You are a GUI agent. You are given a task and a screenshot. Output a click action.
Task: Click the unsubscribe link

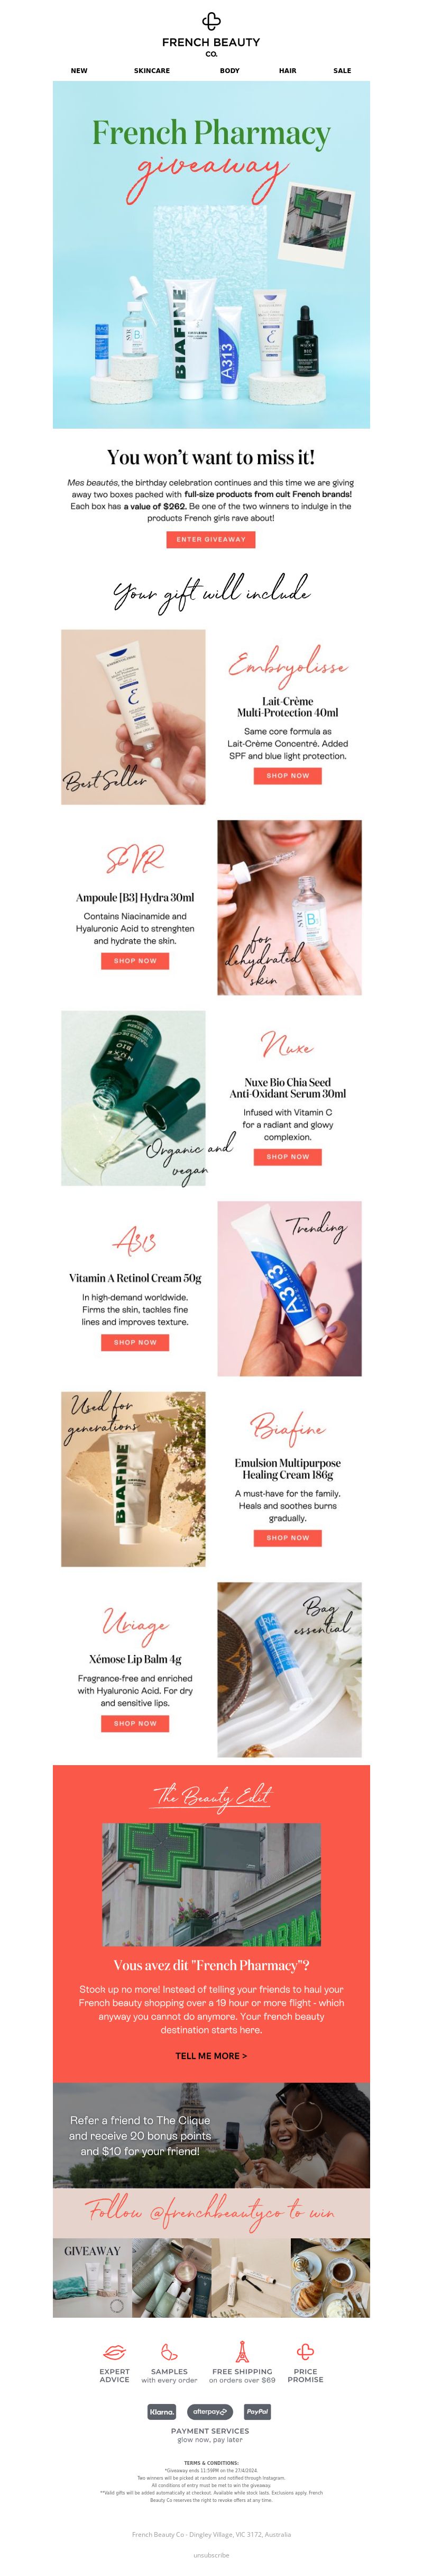click(211, 2555)
